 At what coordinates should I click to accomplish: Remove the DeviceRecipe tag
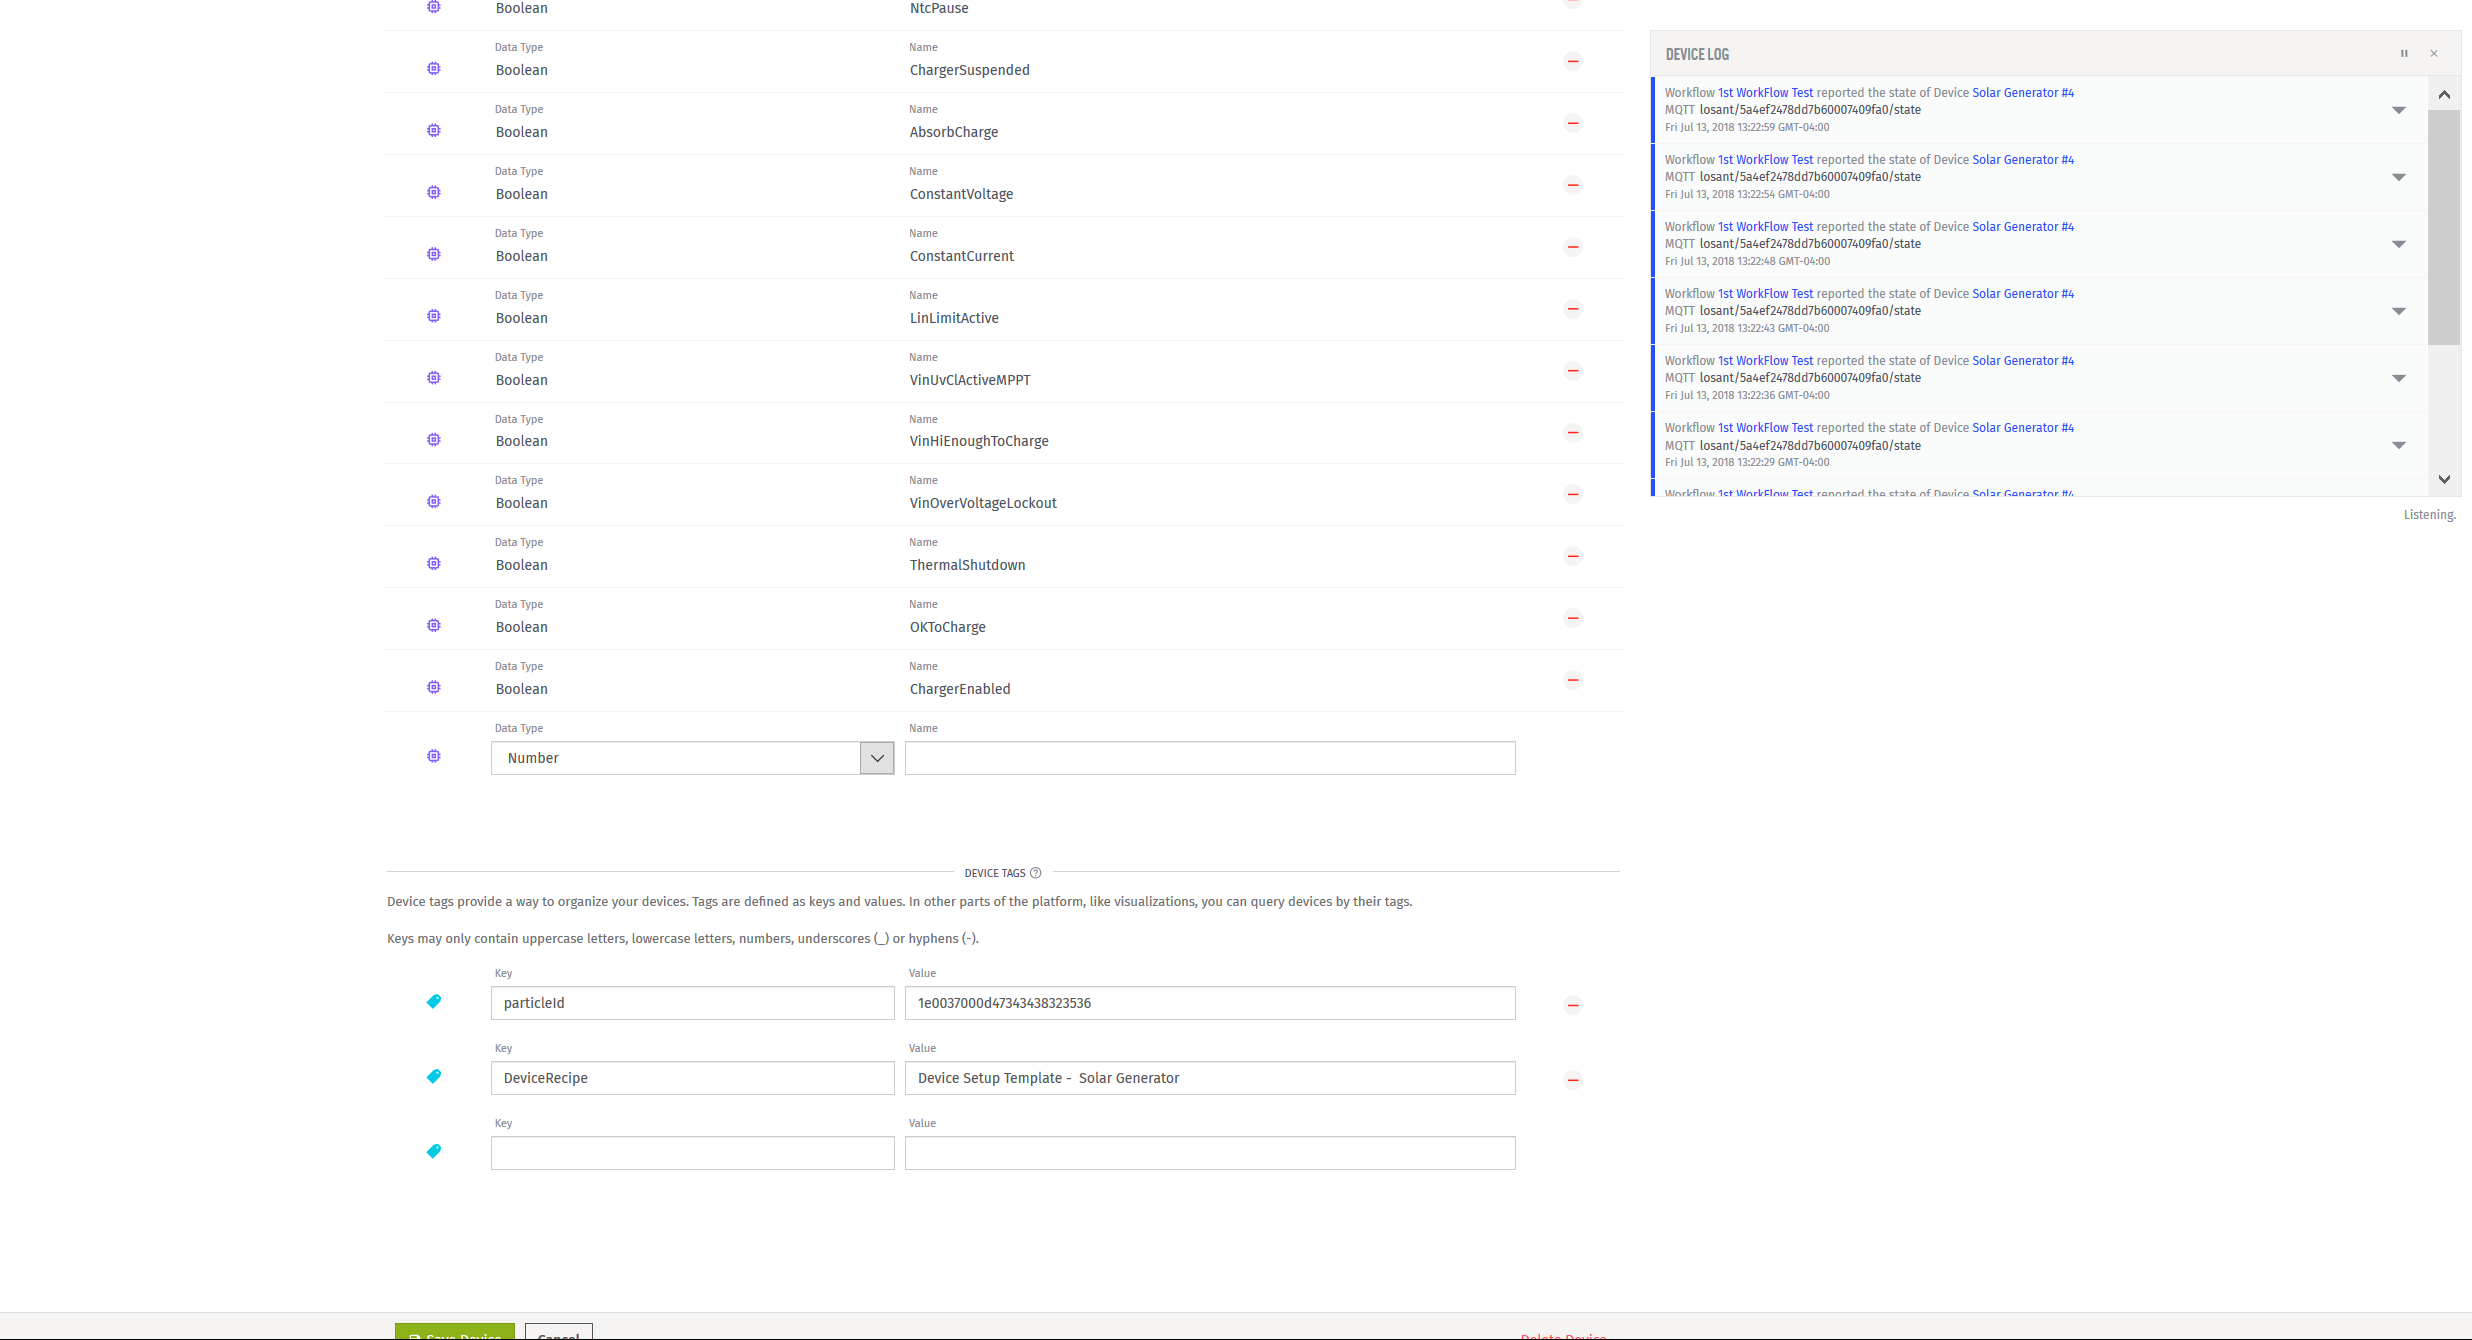(x=1573, y=1080)
